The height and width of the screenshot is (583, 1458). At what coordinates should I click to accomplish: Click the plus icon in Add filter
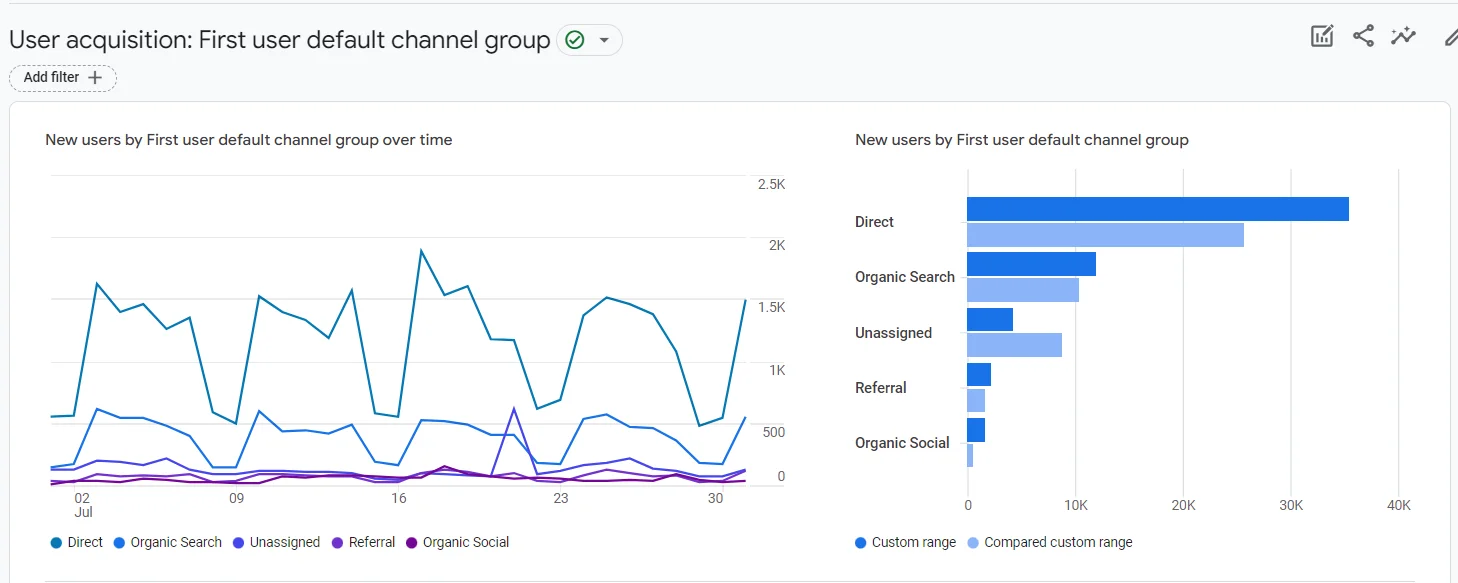[x=96, y=78]
